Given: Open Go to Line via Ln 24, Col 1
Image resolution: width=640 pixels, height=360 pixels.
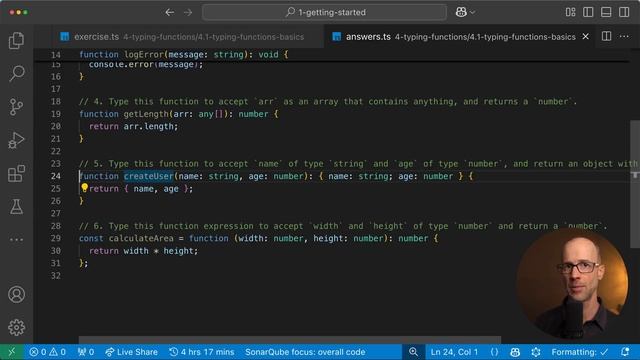Looking at the screenshot, I should click(454, 352).
